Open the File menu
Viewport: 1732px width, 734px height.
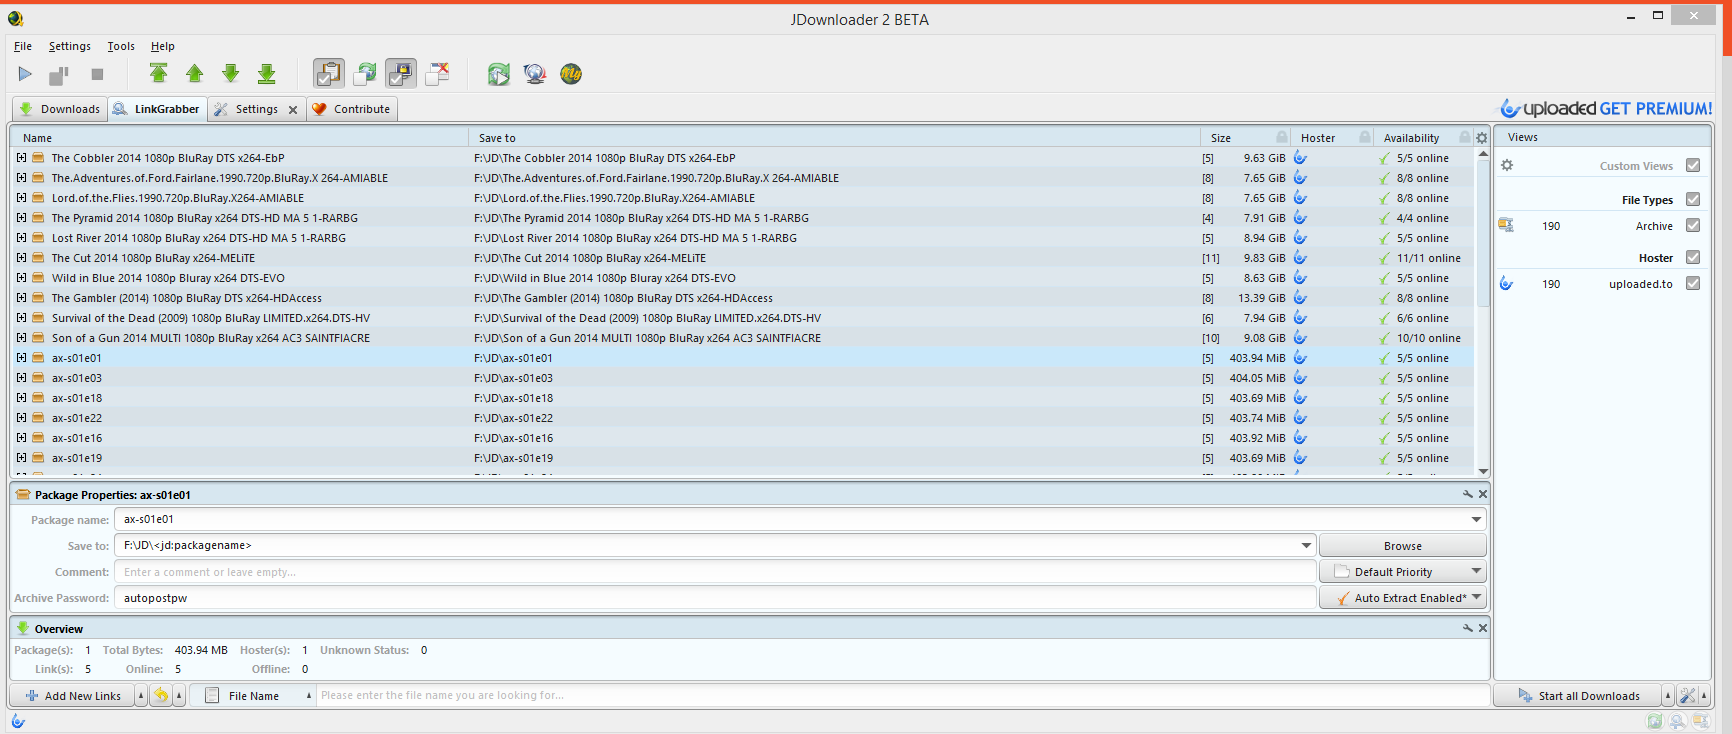coord(23,46)
